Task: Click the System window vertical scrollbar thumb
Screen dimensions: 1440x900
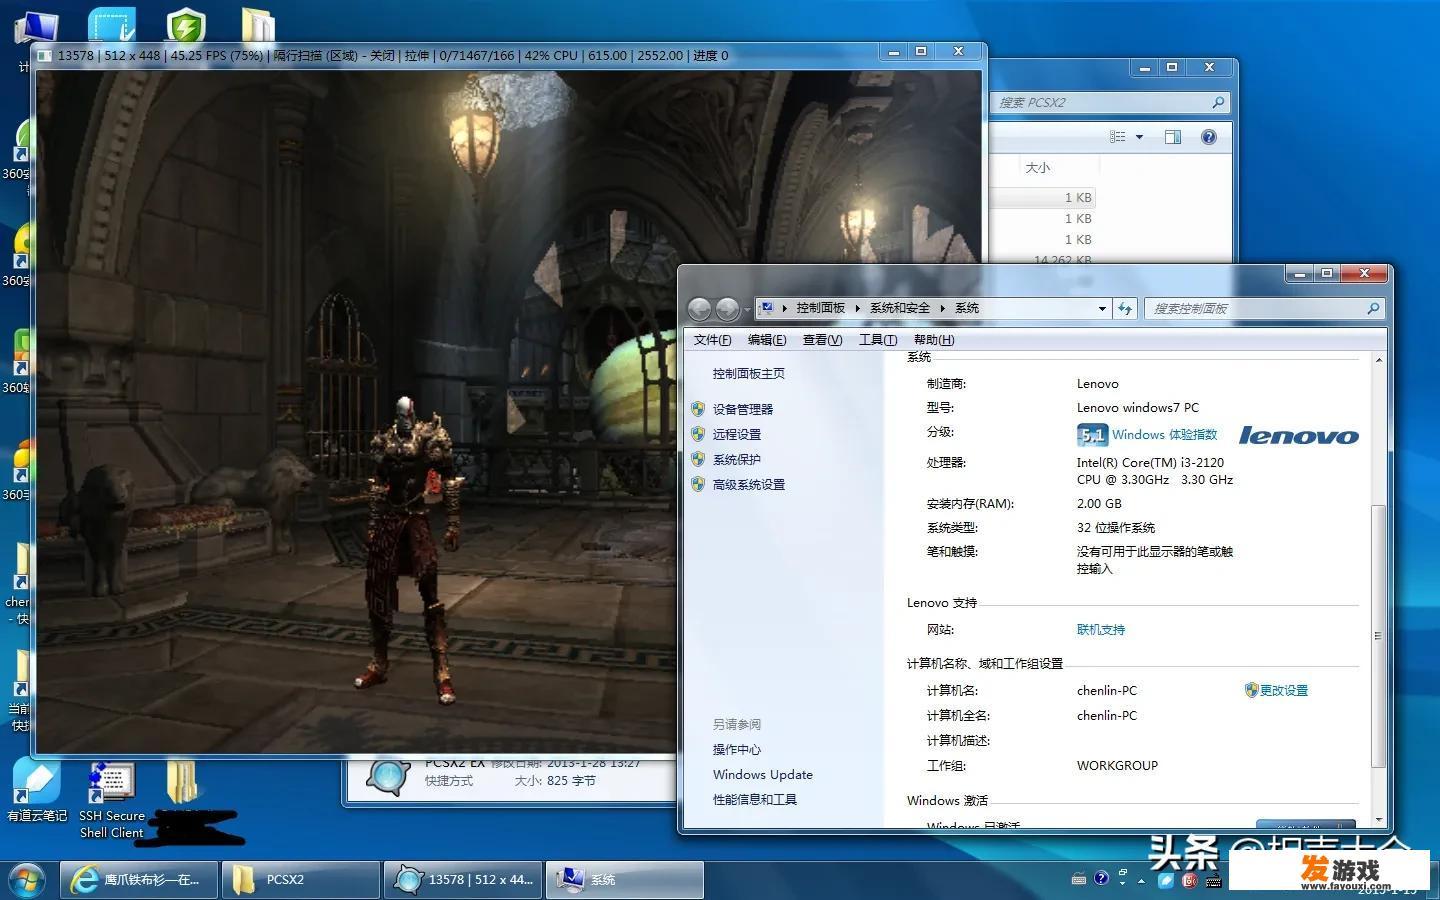Action: click(x=1379, y=635)
